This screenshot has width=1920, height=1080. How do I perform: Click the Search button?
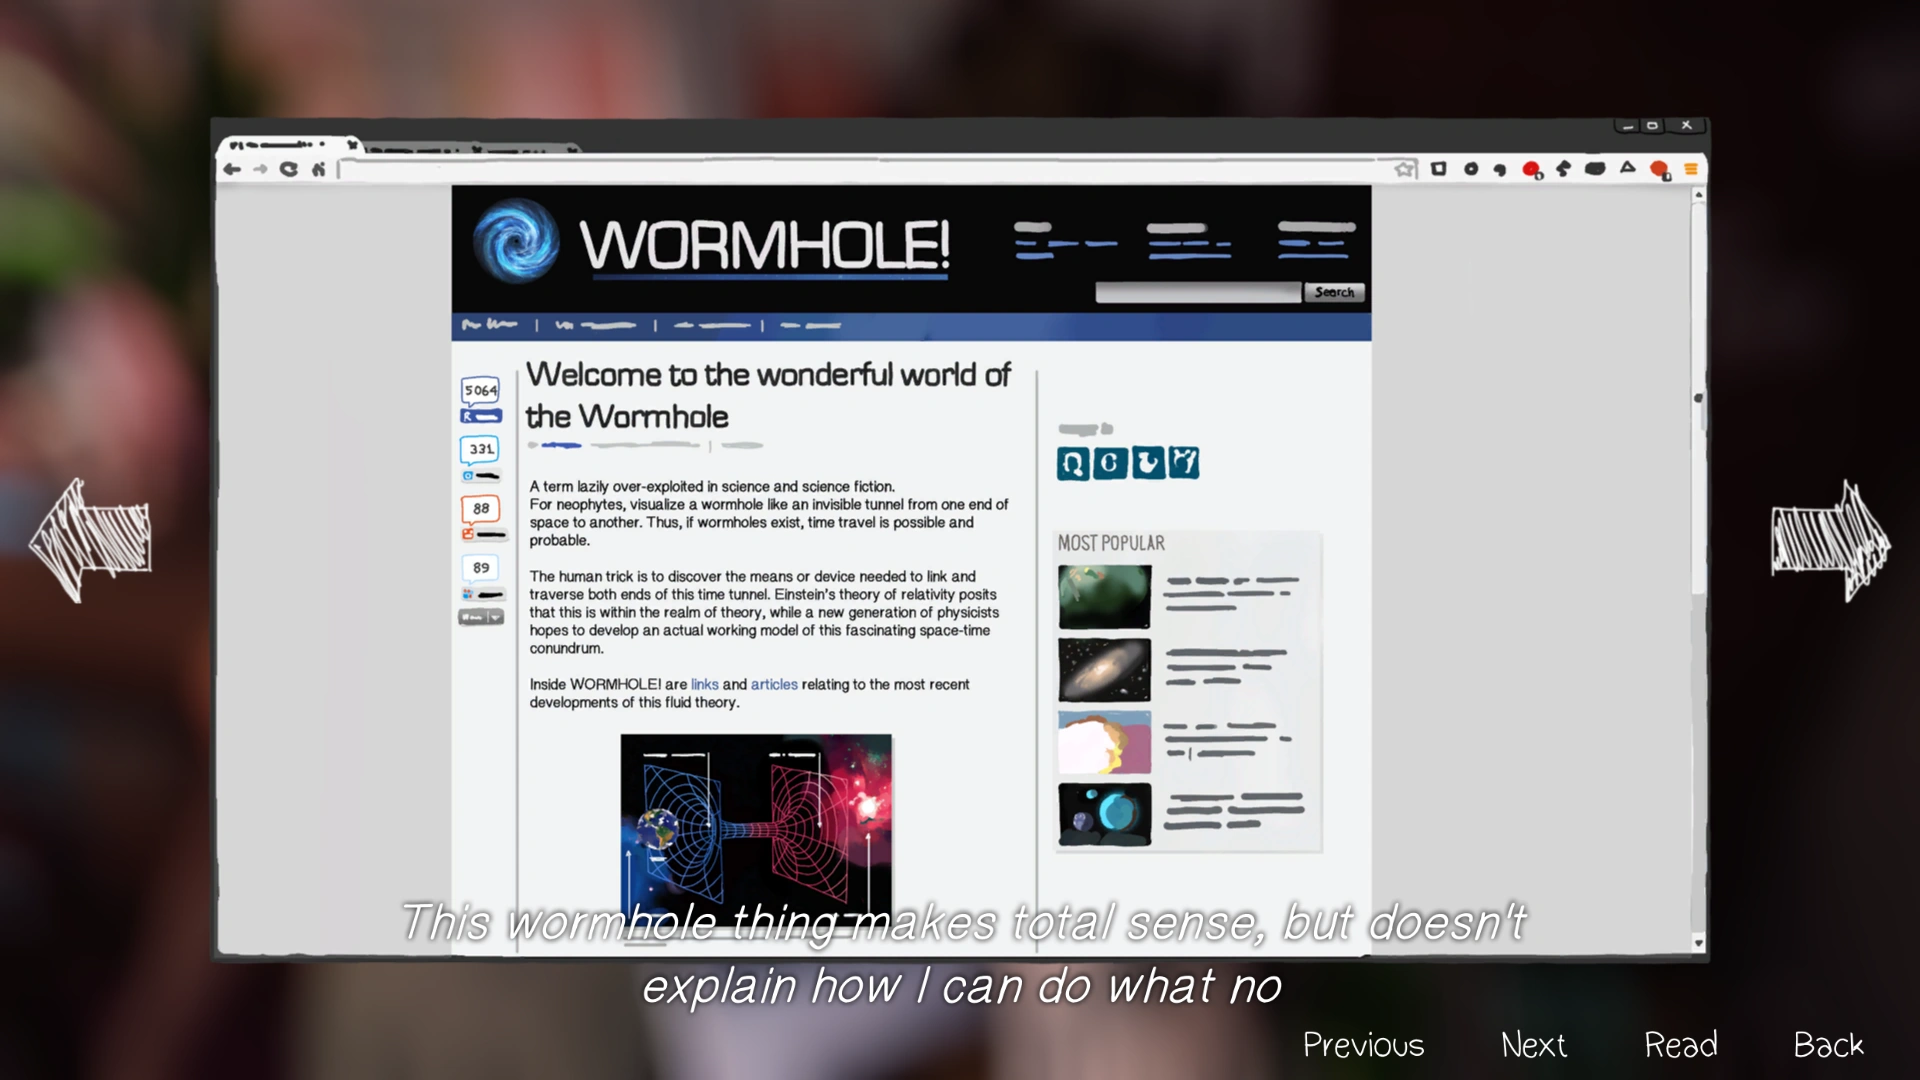click(1334, 292)
